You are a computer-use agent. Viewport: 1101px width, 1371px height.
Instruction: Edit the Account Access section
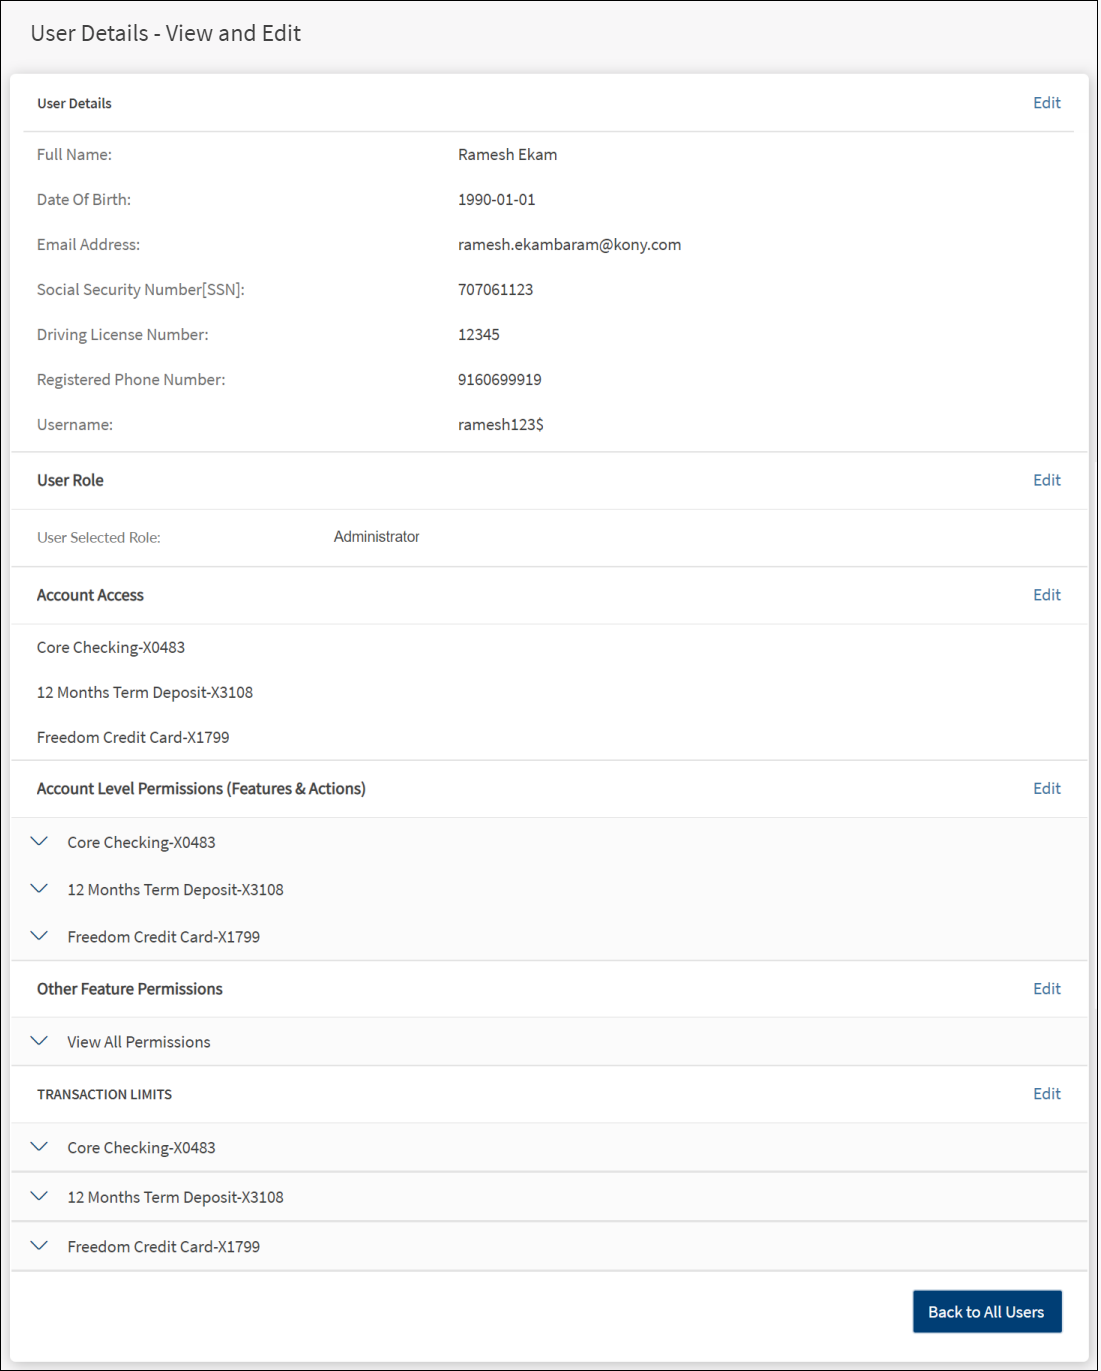tap(1046, 595)
